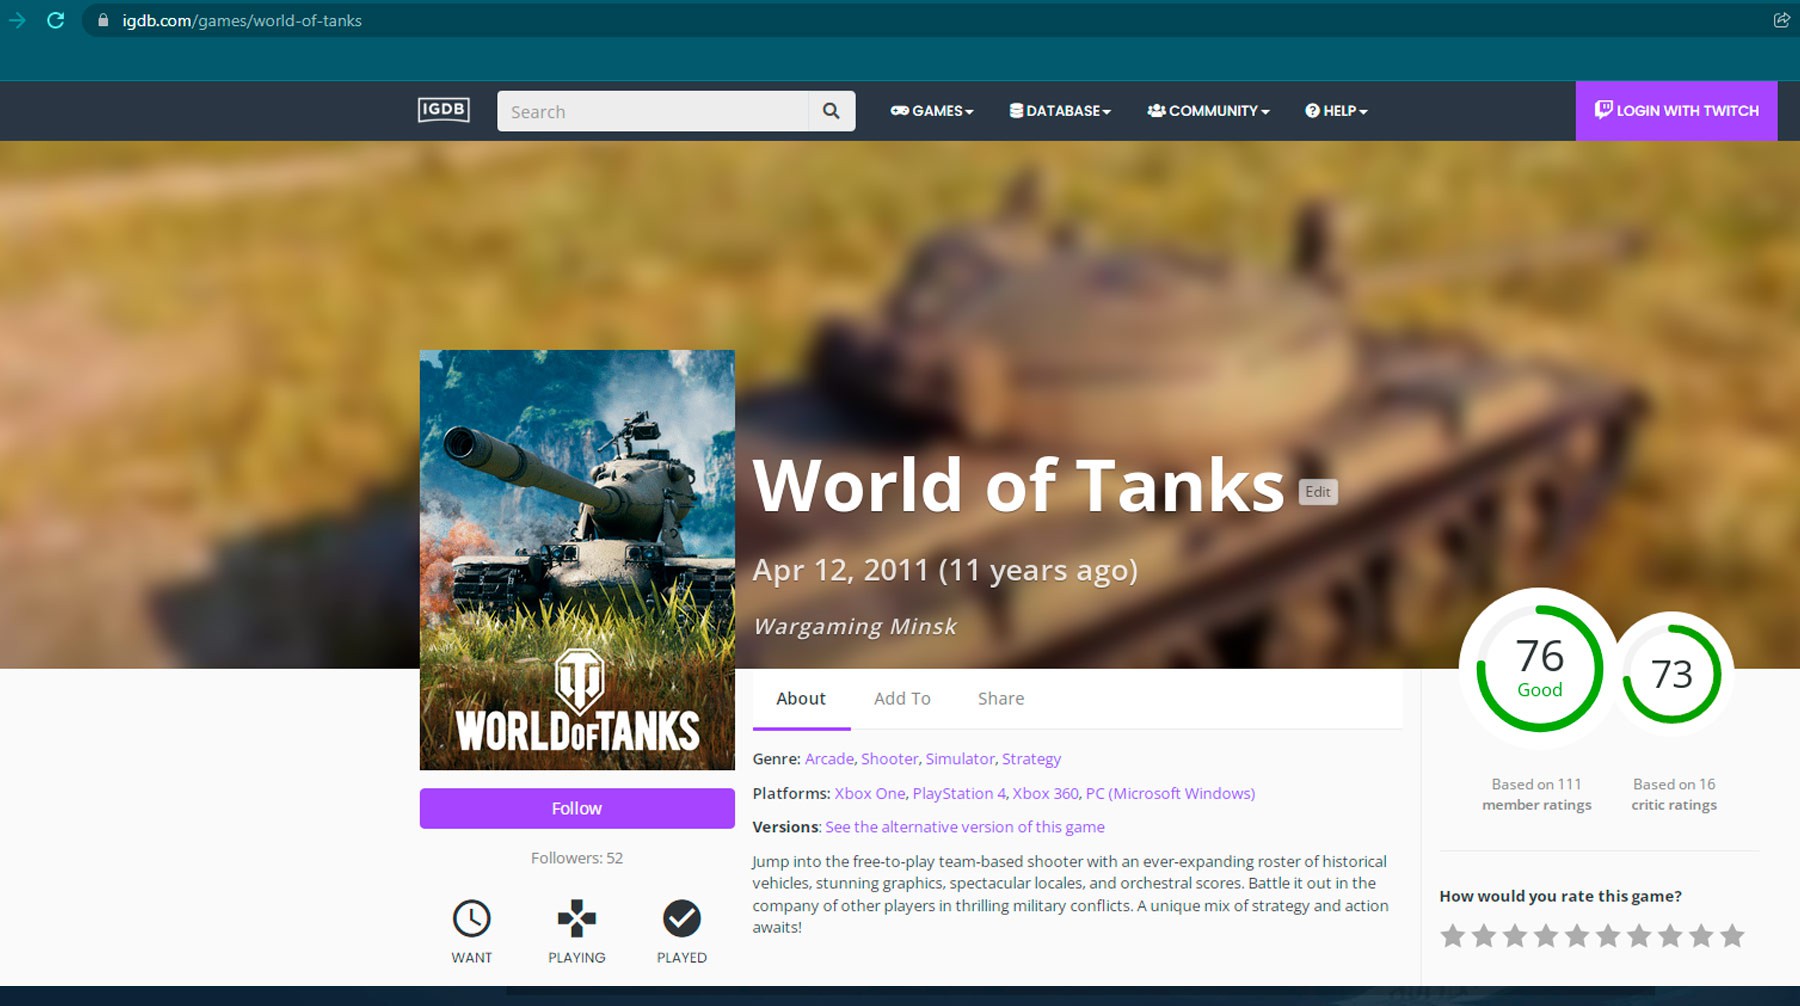Click the address bar lock icon
Image resolution: width=1800 pixels, height=1006 pixels.
point(103,20)
